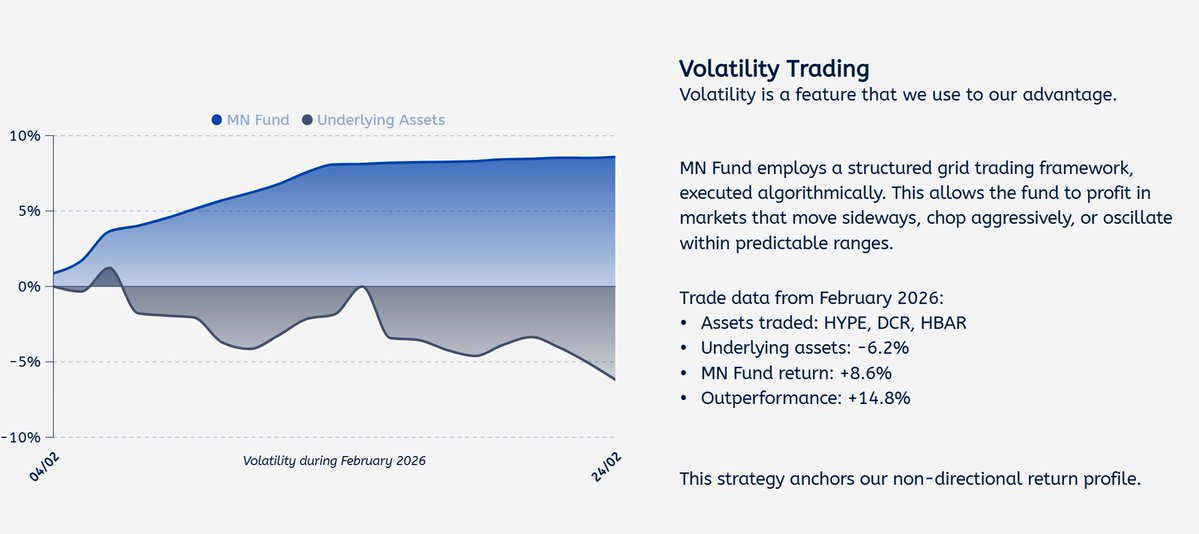Click the 'Assets traded: HYPE, DCR, HBAR' bullet
This screenshot has width=1199, height=534.
tap(833, 323)
